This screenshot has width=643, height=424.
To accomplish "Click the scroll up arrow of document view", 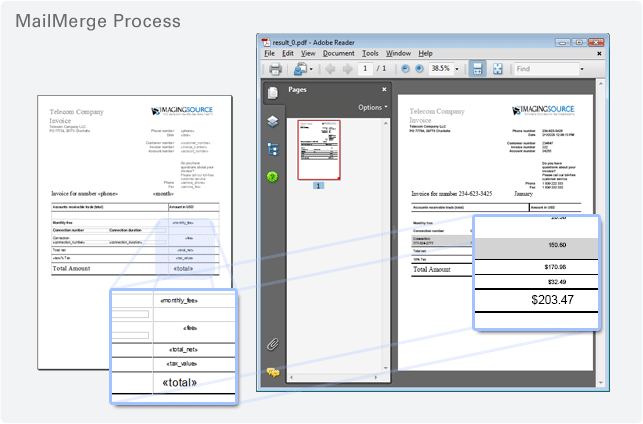I will click(601, 84).
